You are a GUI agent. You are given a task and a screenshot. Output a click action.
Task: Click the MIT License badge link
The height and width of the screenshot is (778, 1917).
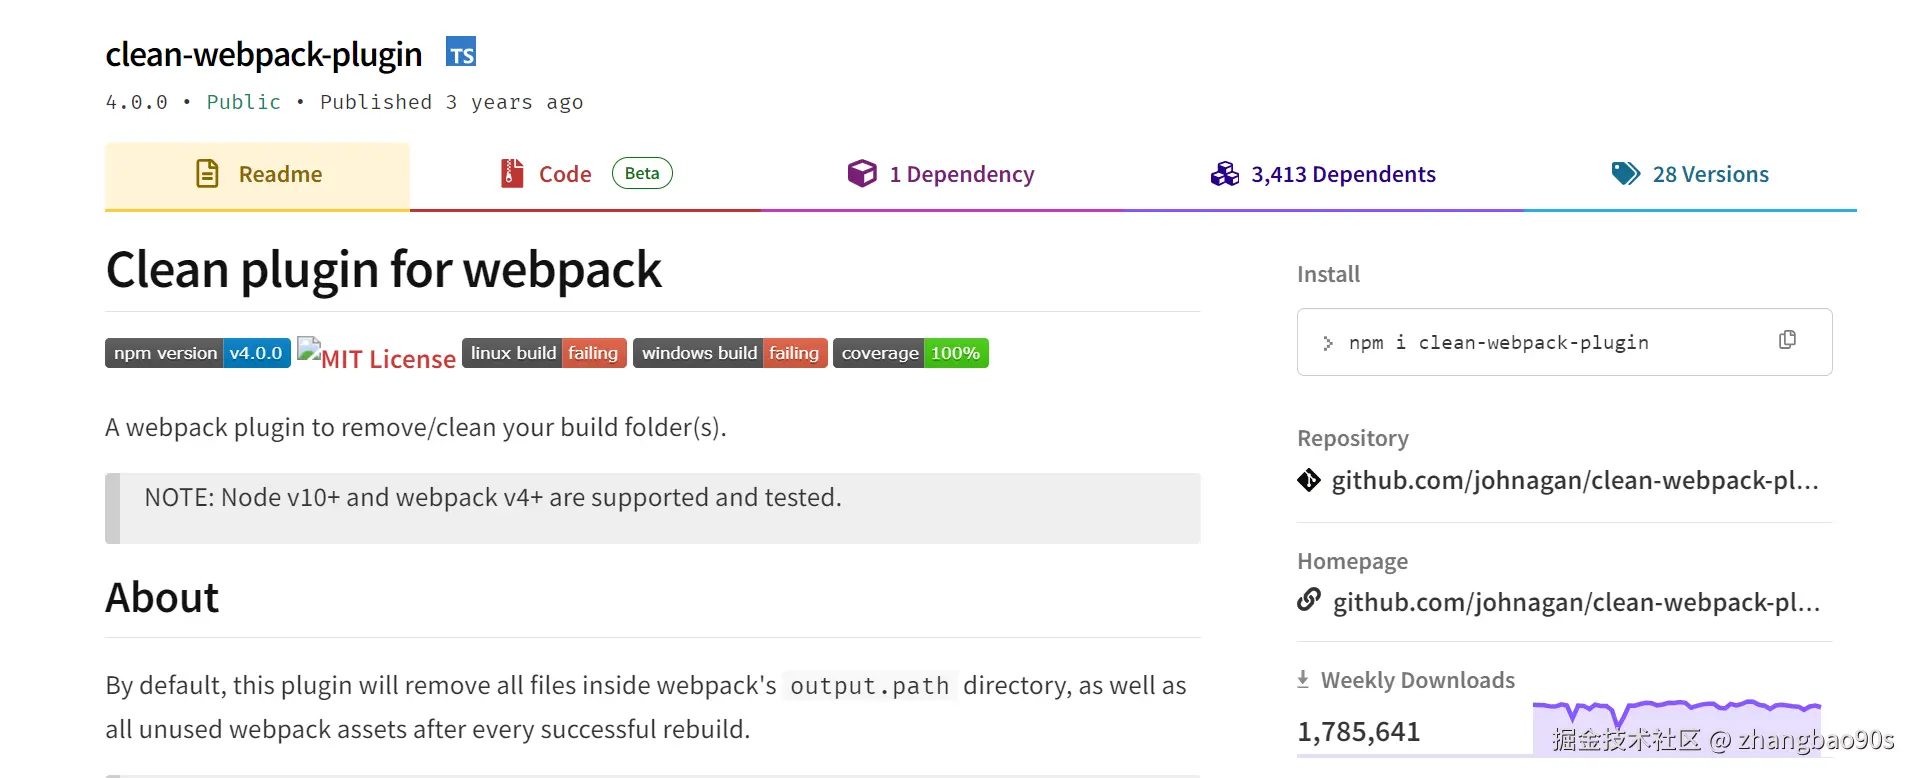[377, 357]
